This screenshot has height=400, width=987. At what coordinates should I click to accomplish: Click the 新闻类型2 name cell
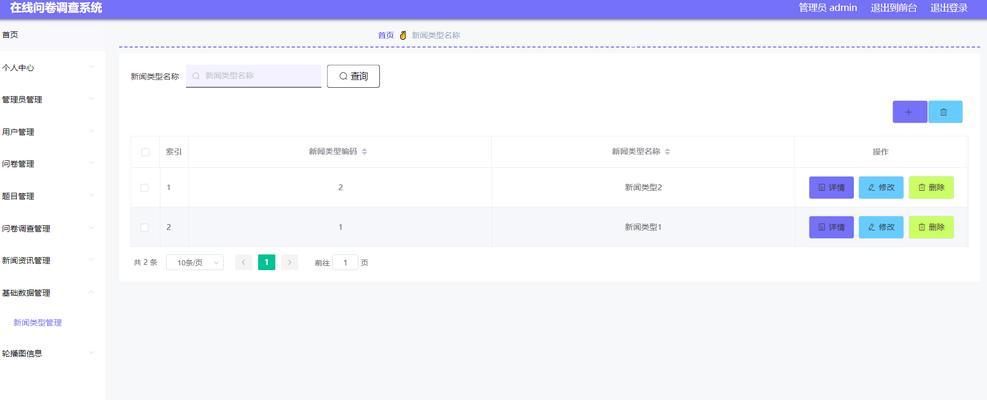click(643, 188)
